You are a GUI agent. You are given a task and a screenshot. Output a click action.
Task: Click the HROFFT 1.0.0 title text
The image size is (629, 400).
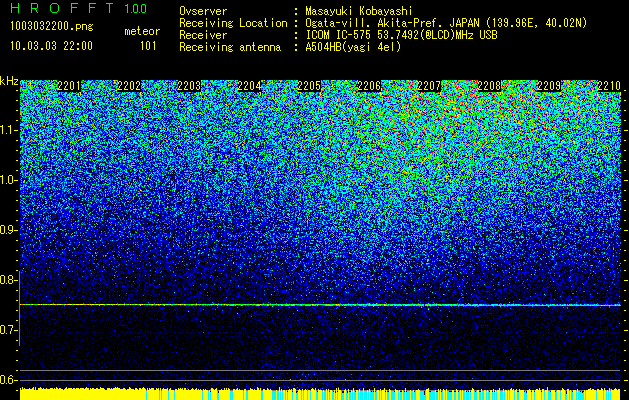point(79,8)
